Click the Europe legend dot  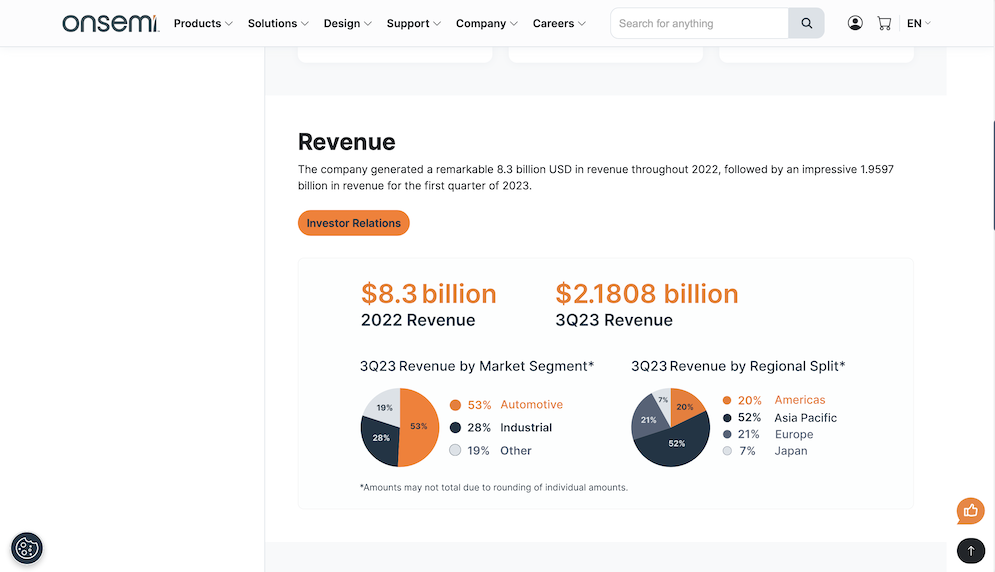pos(727,434)
